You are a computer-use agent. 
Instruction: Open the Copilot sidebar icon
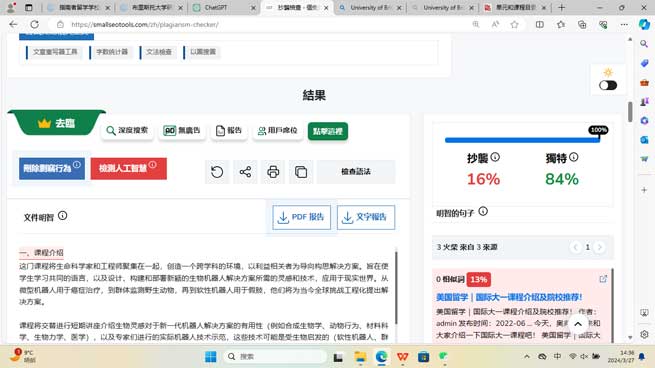(644, 24)
